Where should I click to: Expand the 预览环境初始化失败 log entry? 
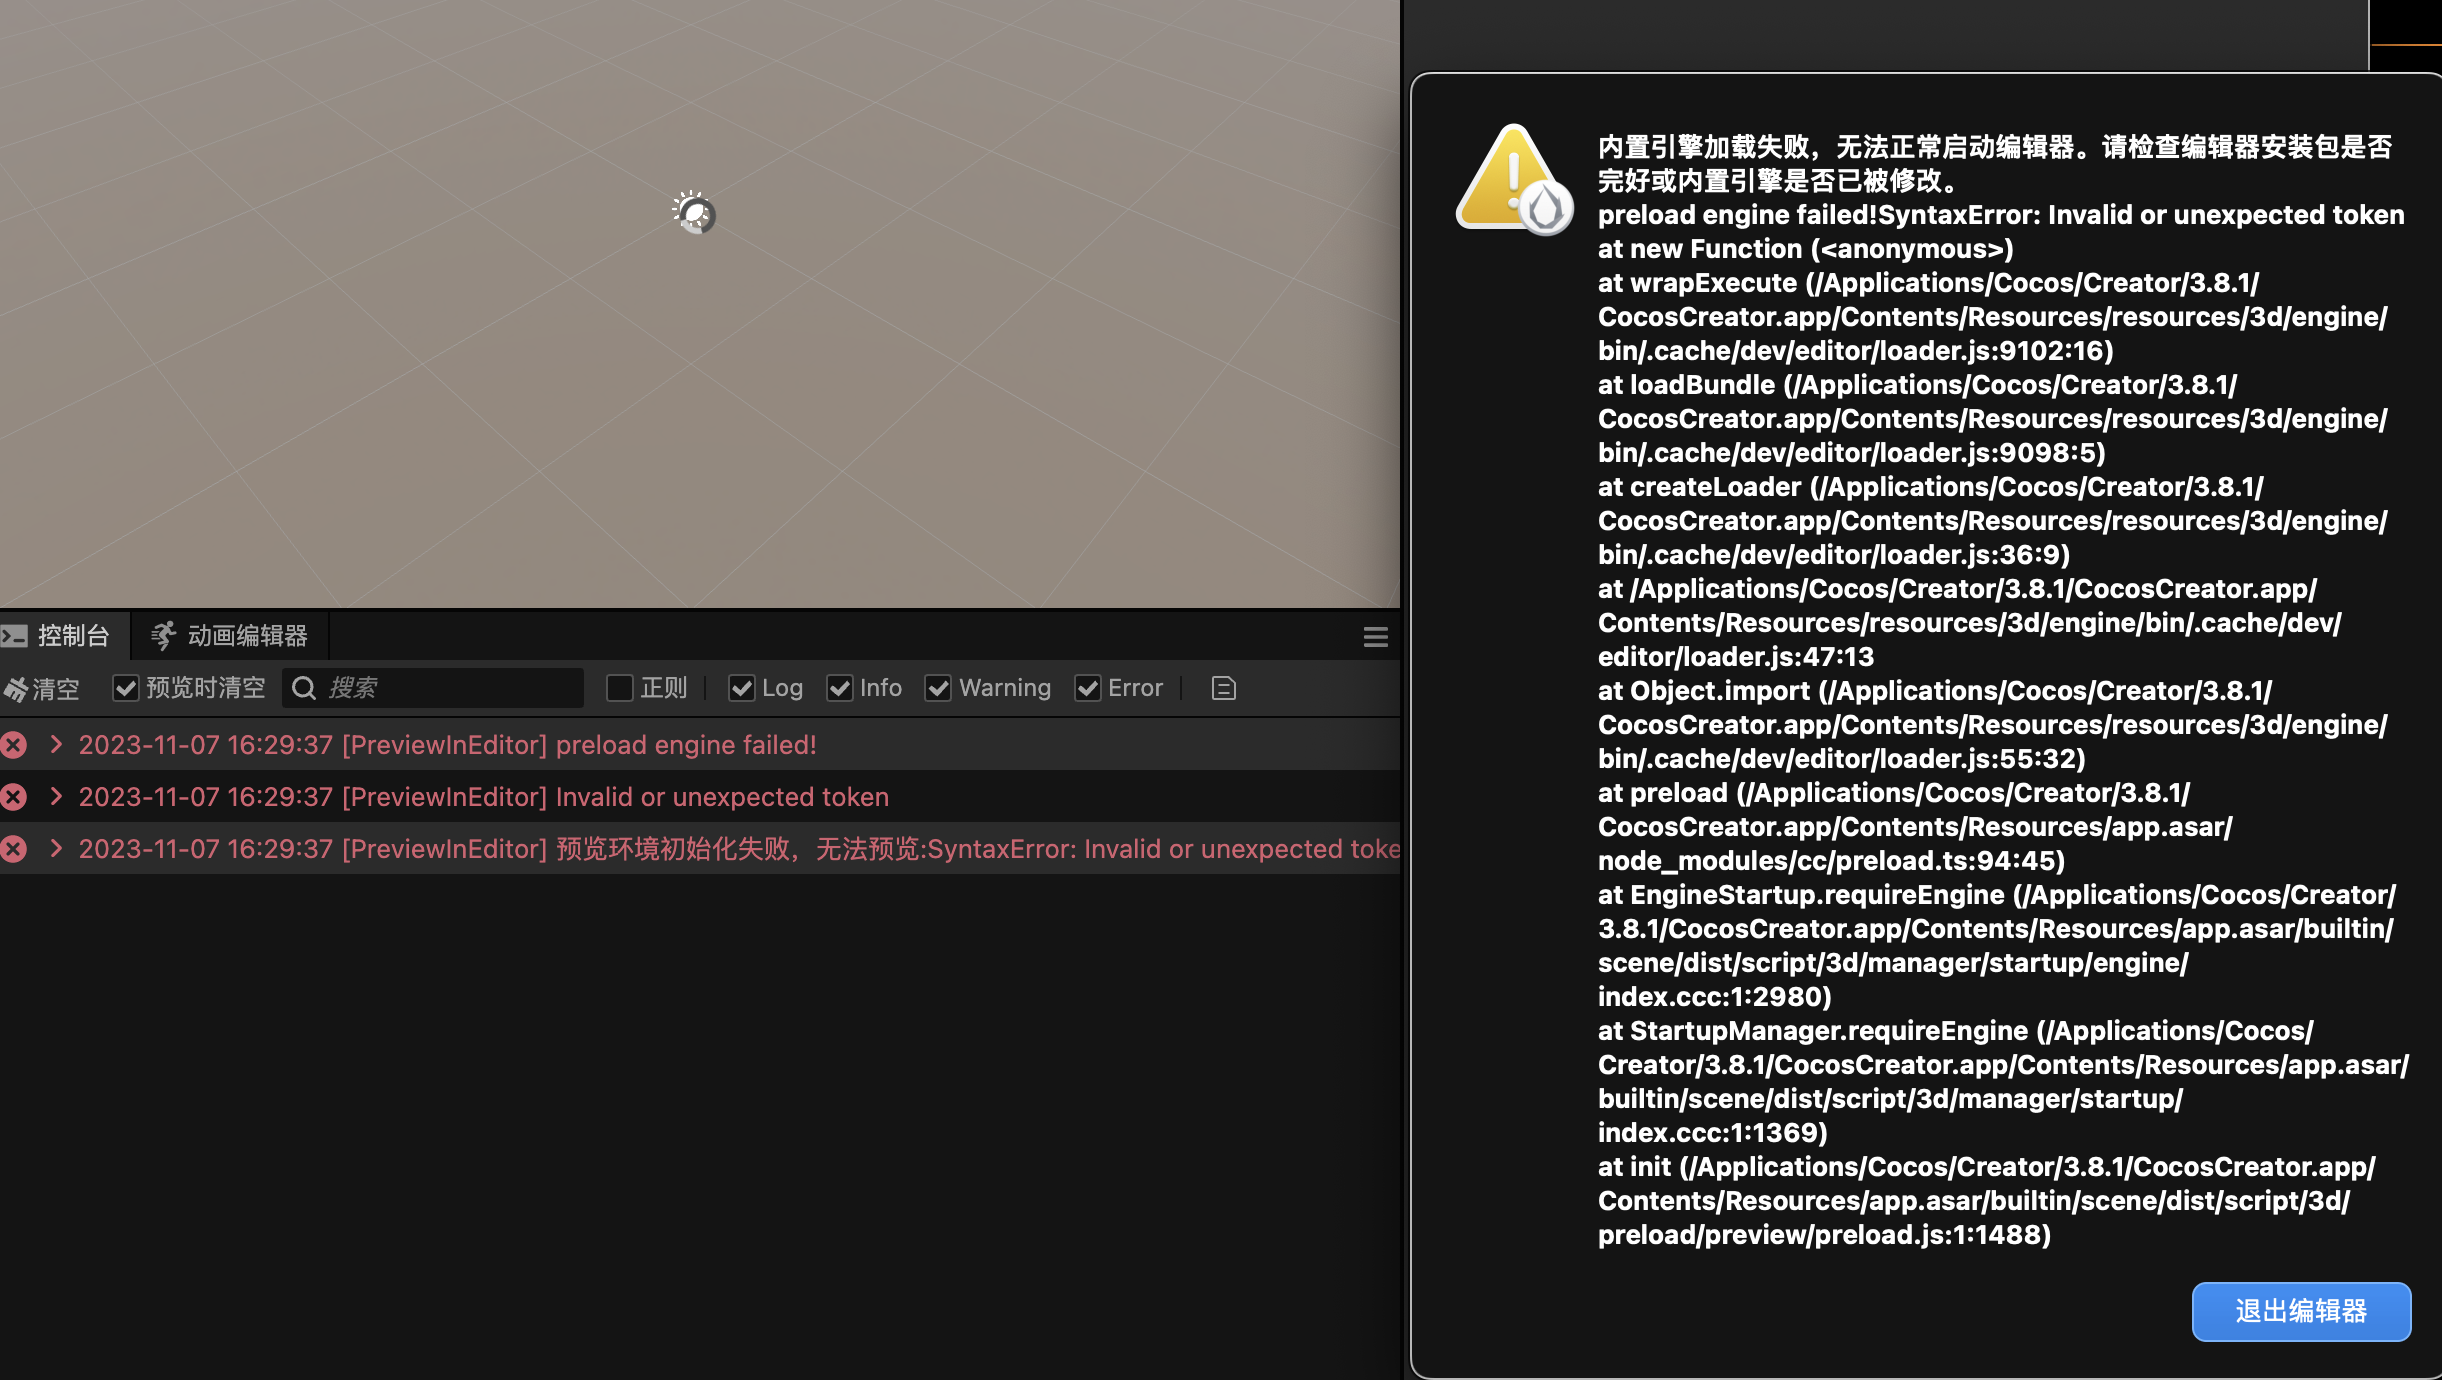point(57,849)
